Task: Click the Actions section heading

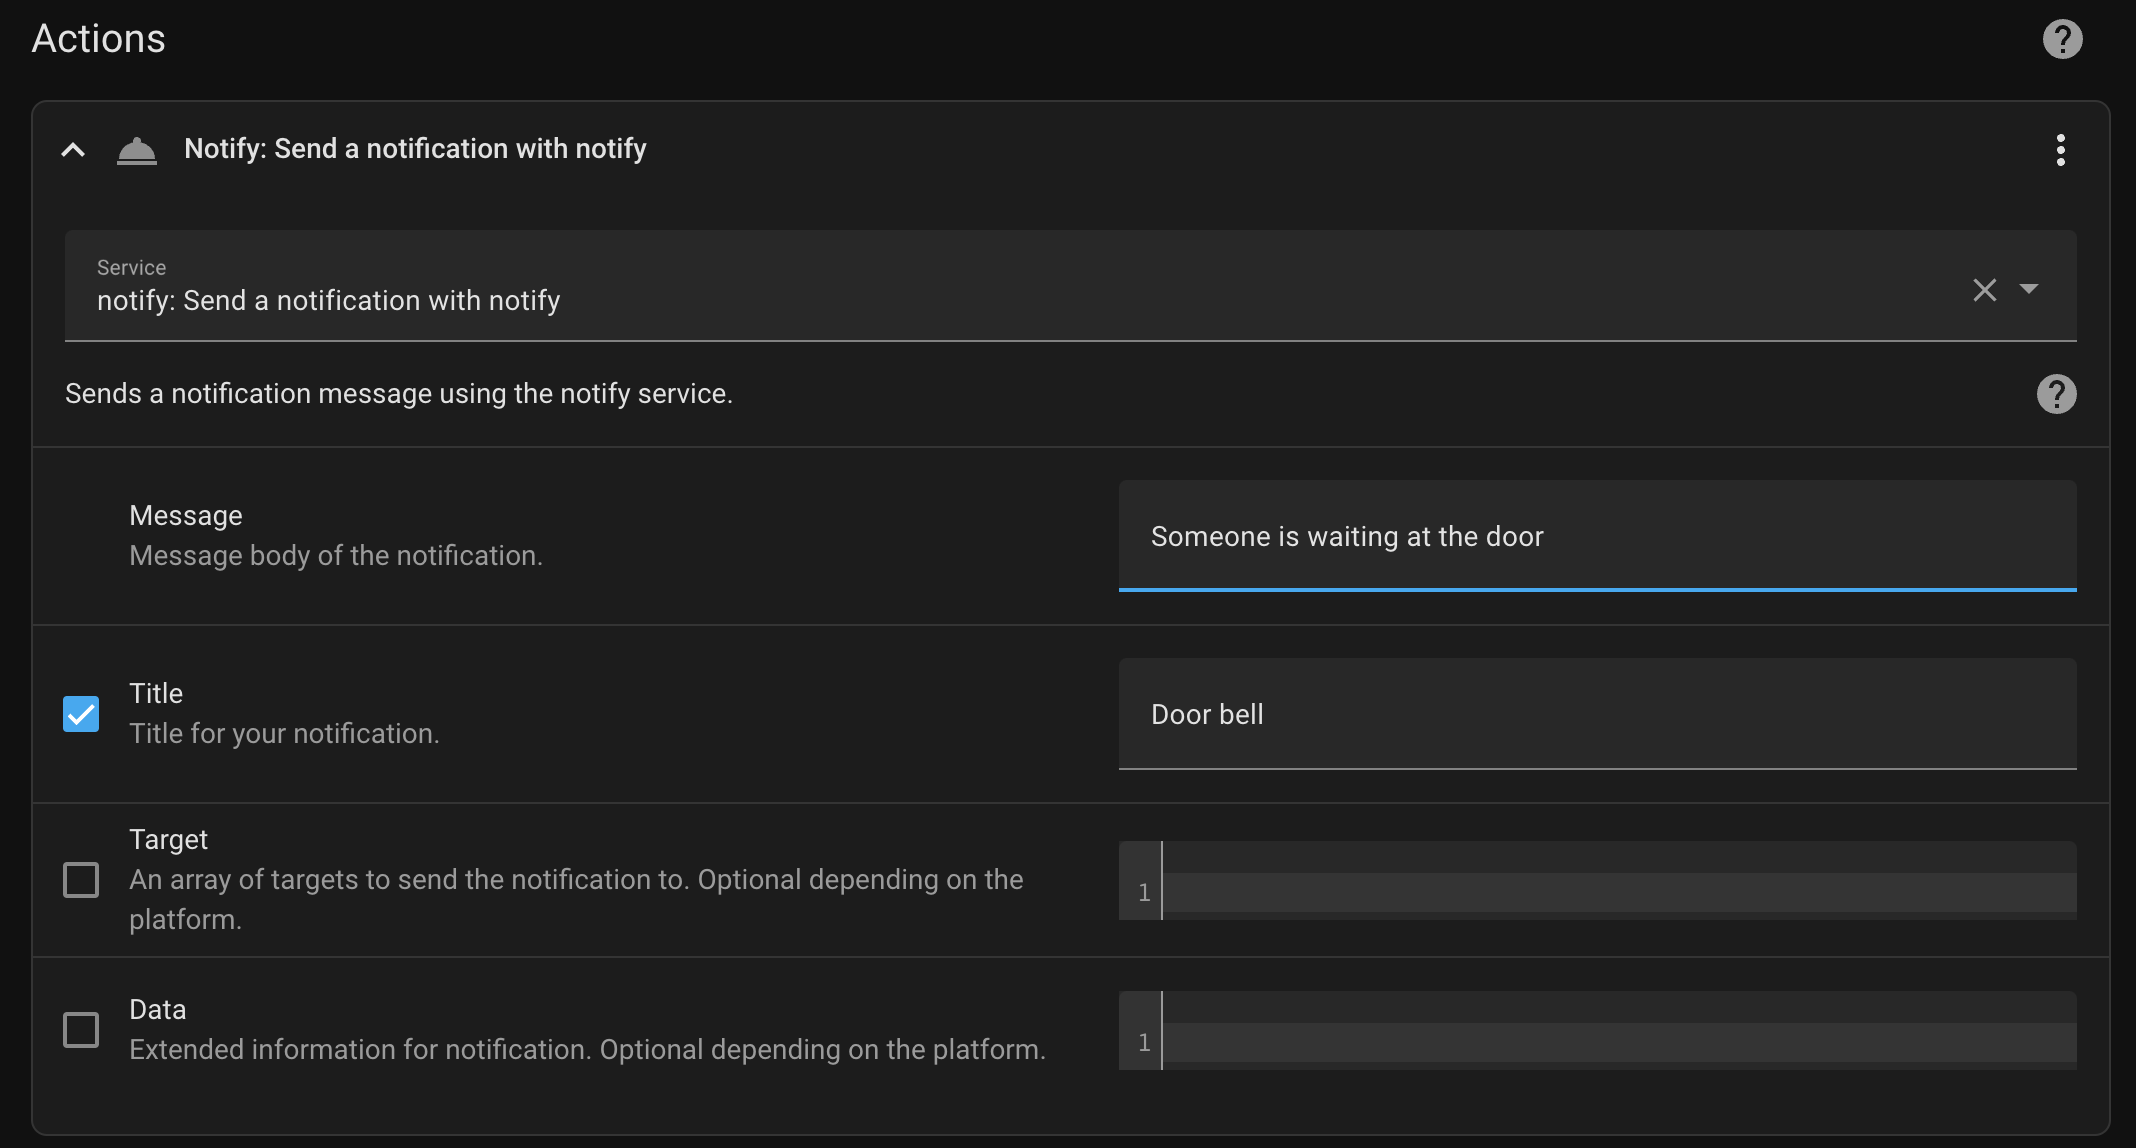Action: (x=98, y=38)
